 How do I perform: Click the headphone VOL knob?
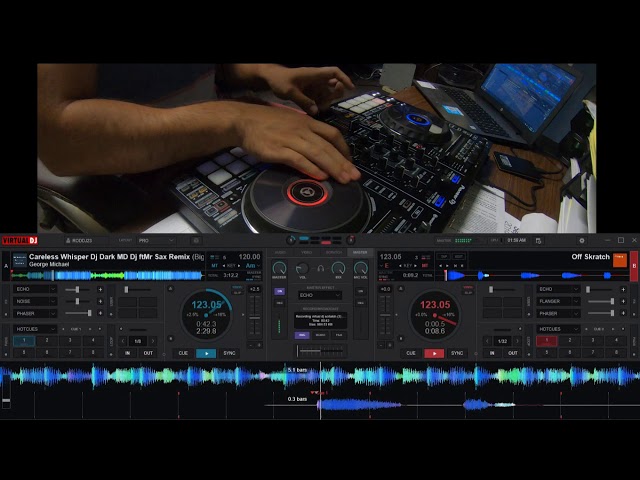pyautogui.click(x=302, y=268)
